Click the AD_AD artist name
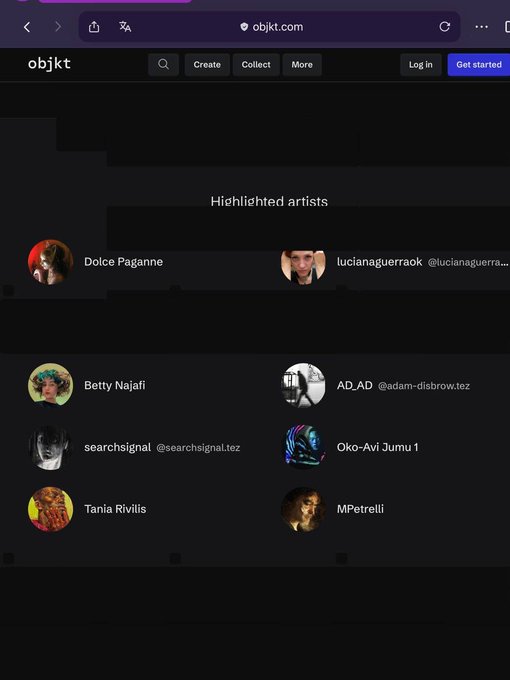The width and height of the screenshot is (510, 680). [355, 385]
